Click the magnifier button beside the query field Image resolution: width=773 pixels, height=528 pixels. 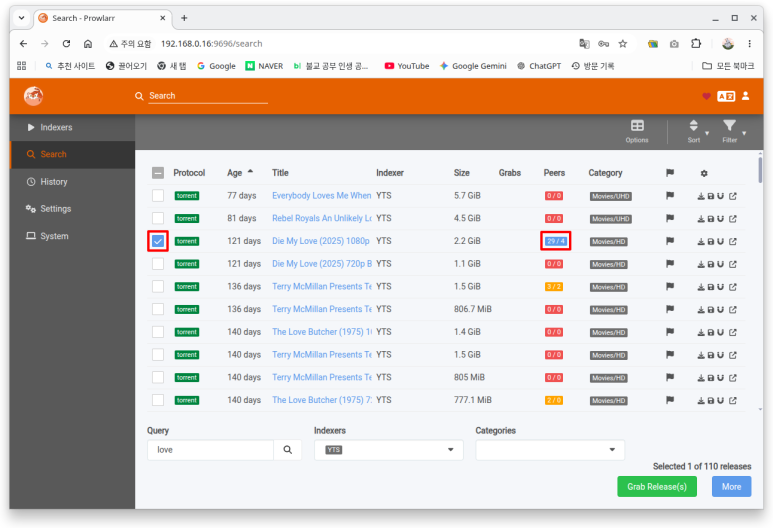pos(287,450)
